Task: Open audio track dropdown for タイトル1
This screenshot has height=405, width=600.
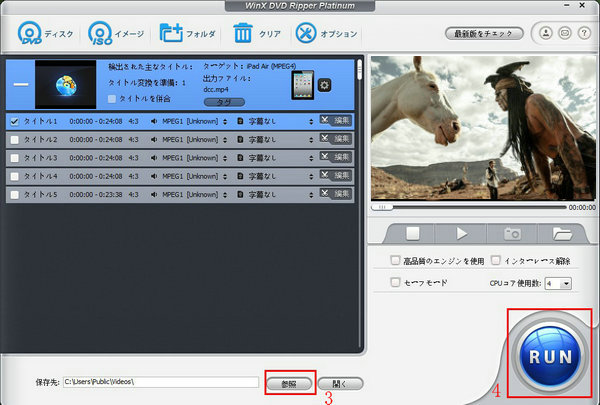Action: click(x=225, y=122)
